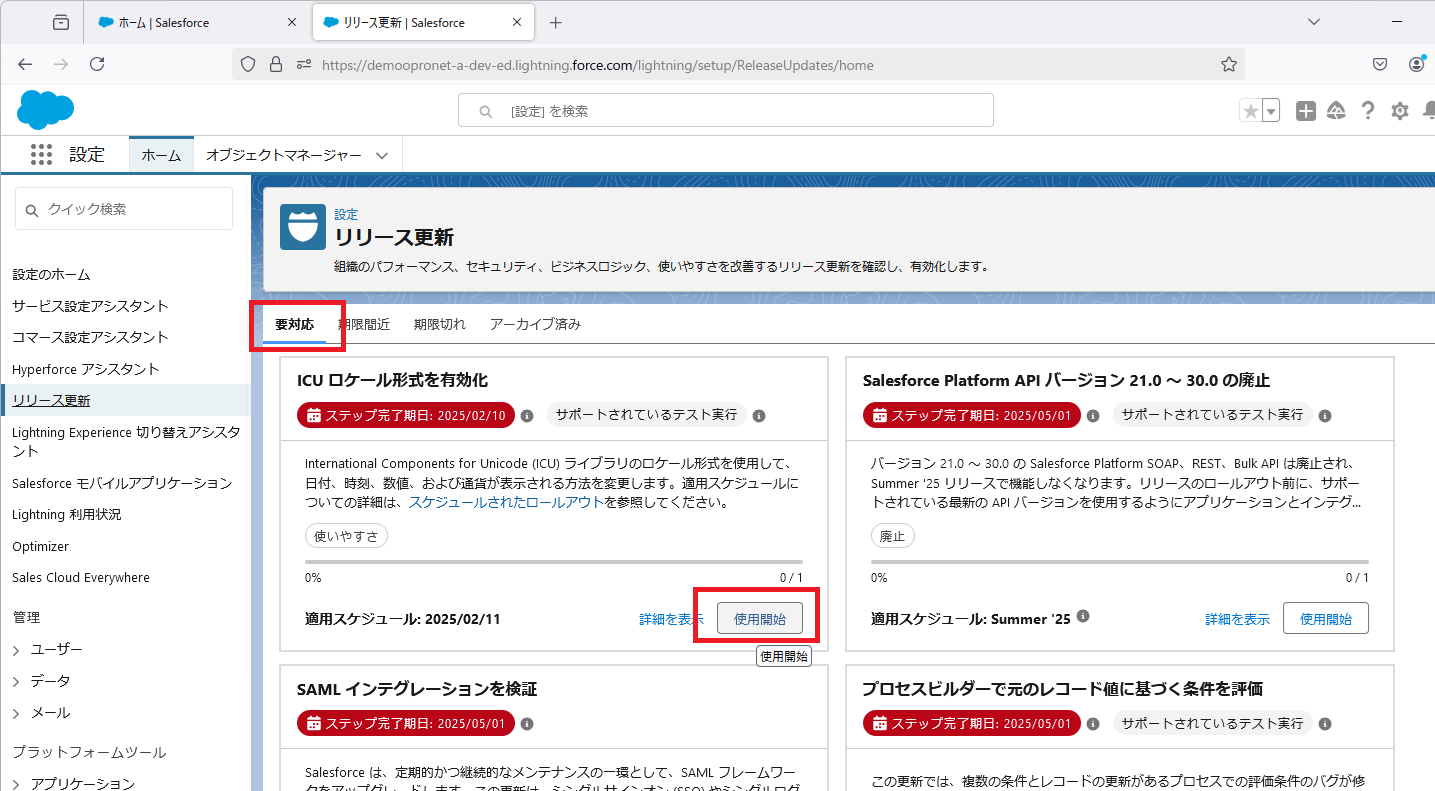Viewport: 1435px width, 791px height.
Task: Click the ICU update progress bar
Action: (553, 562)
